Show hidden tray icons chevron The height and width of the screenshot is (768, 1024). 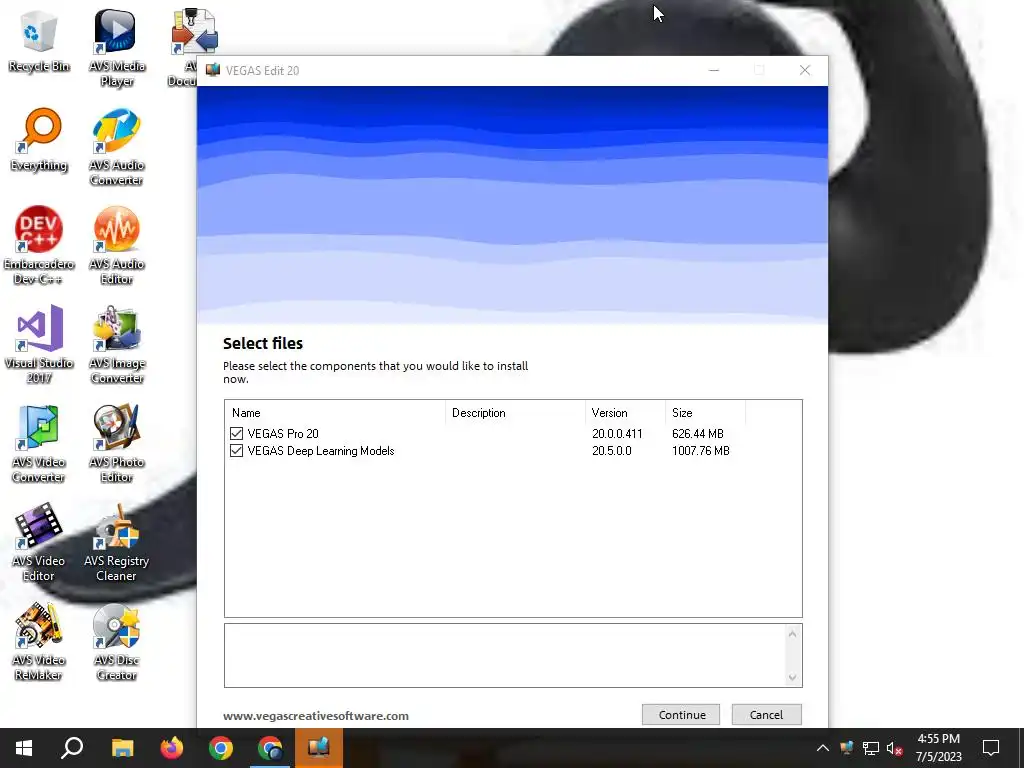823,748
